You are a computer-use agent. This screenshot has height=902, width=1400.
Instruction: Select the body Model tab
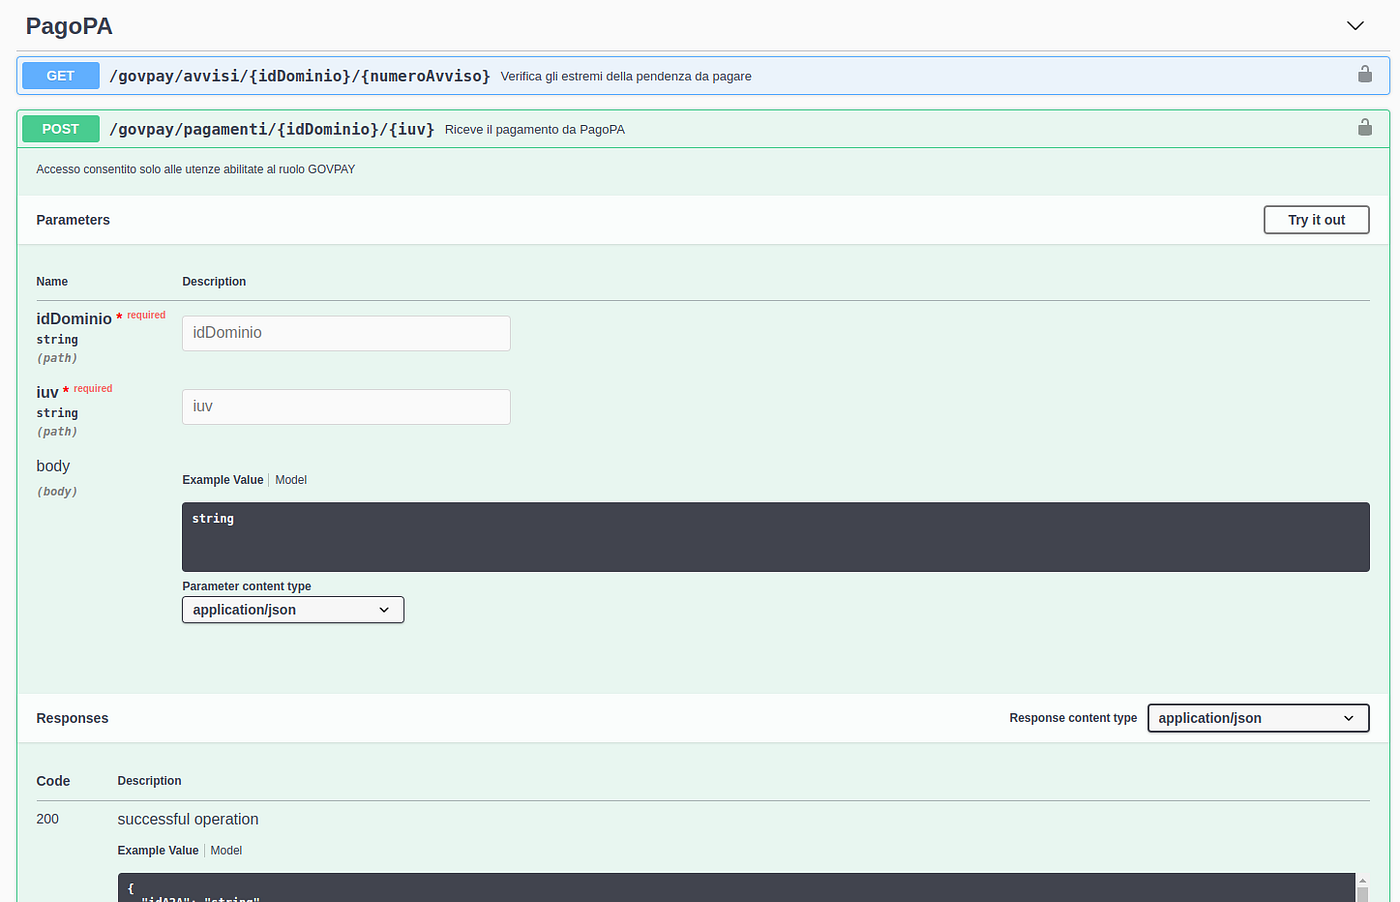coord(291,480)
